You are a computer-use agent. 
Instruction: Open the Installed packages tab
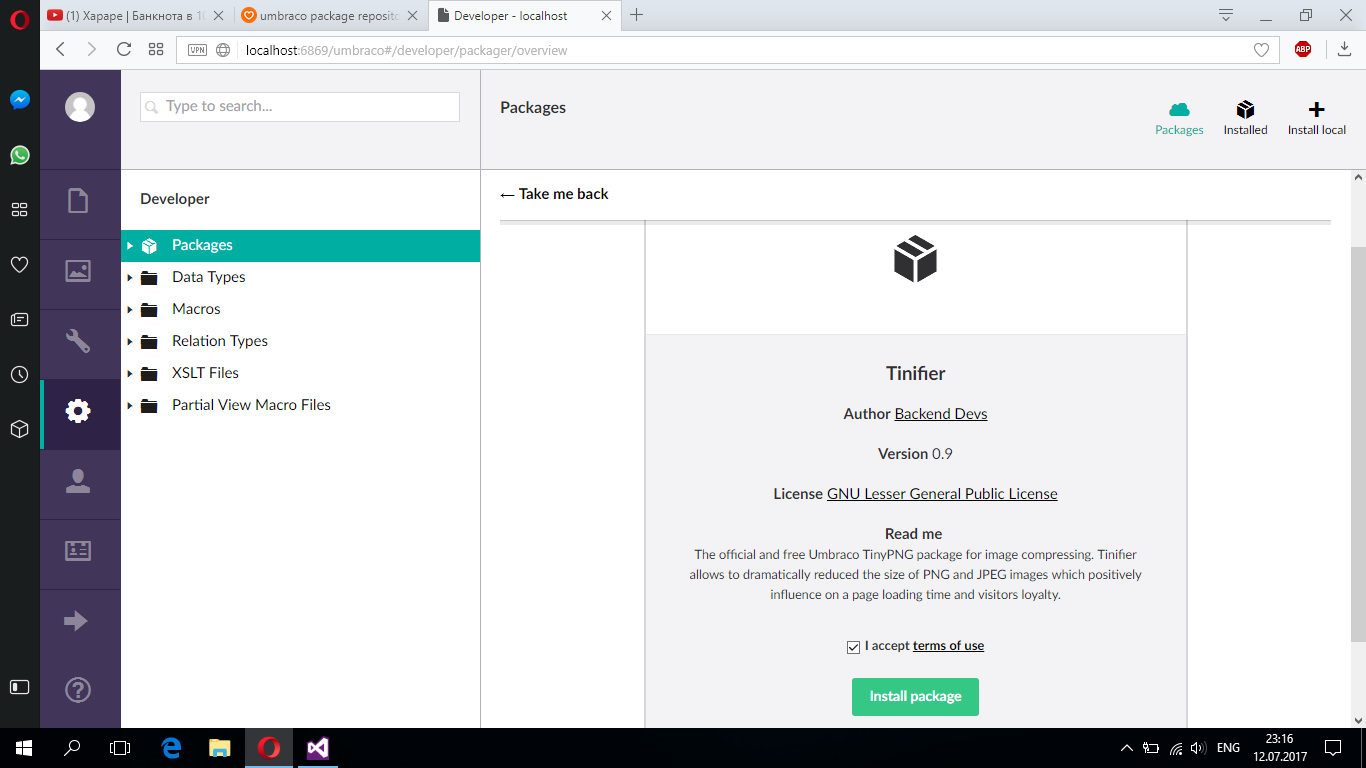1245,118
